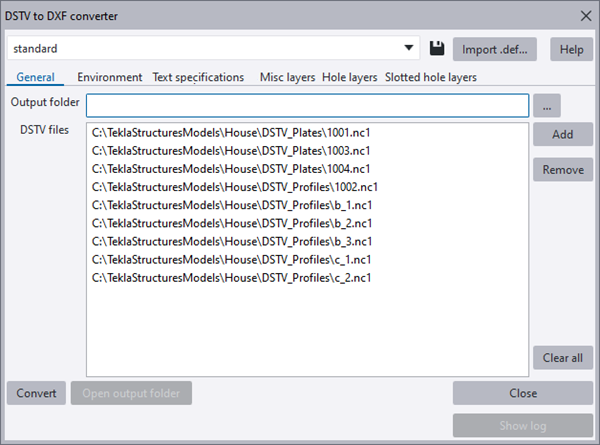
Task: Select the Hole layers tab
Action: click(349, 77)
